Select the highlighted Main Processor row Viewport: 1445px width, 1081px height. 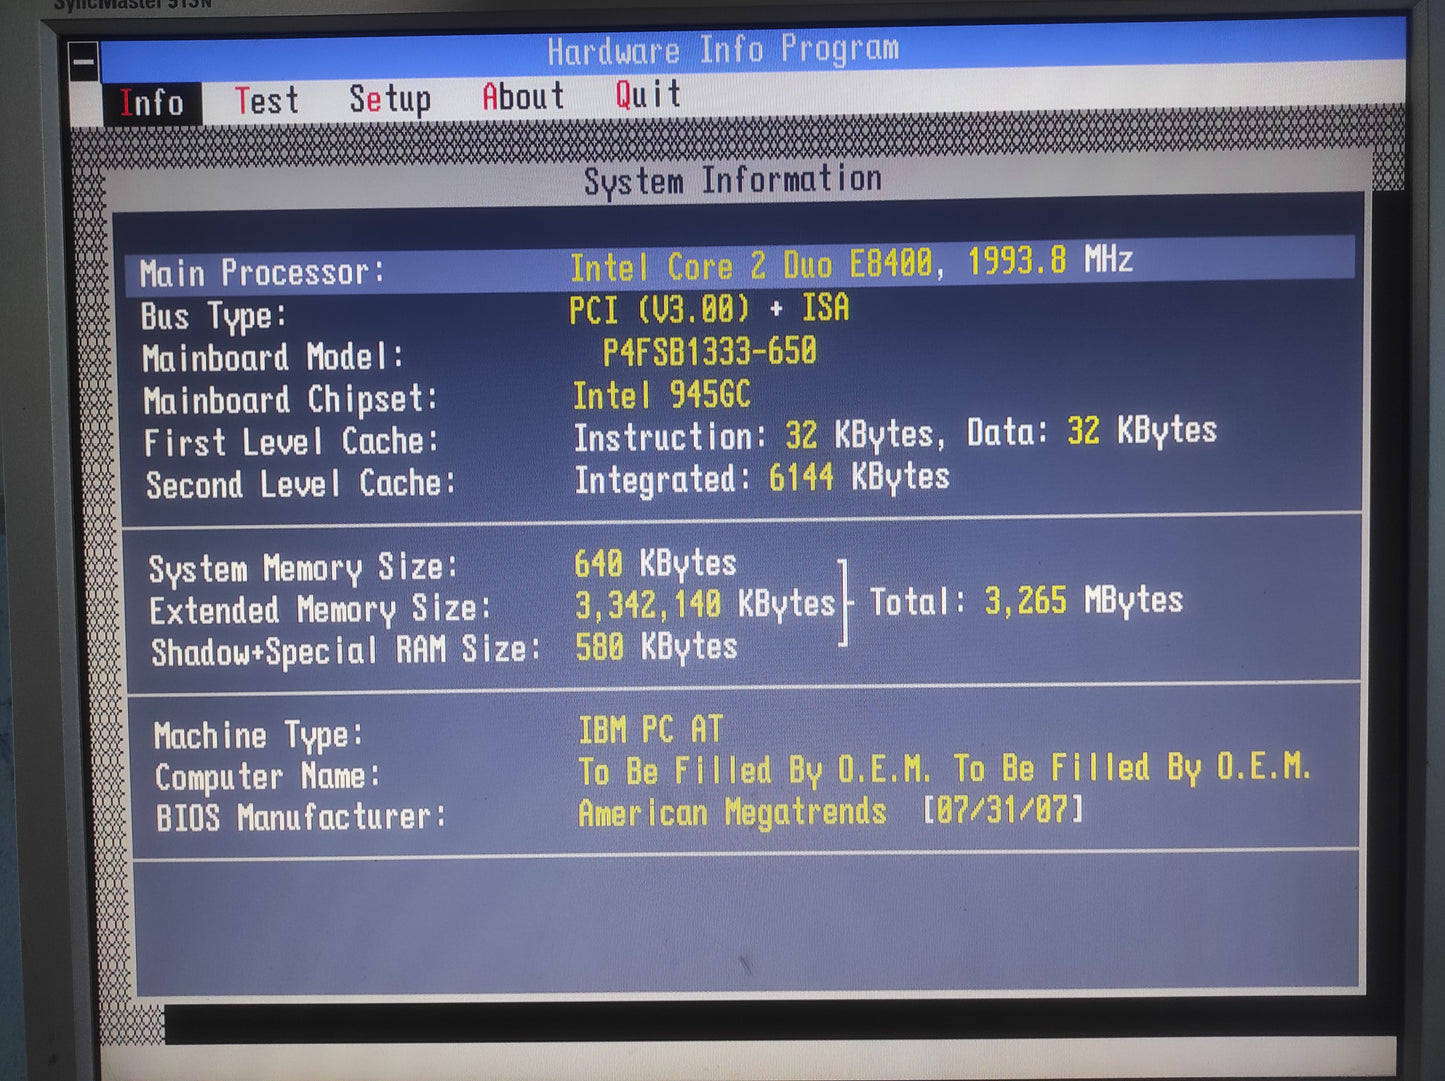[x=740, y=267]
